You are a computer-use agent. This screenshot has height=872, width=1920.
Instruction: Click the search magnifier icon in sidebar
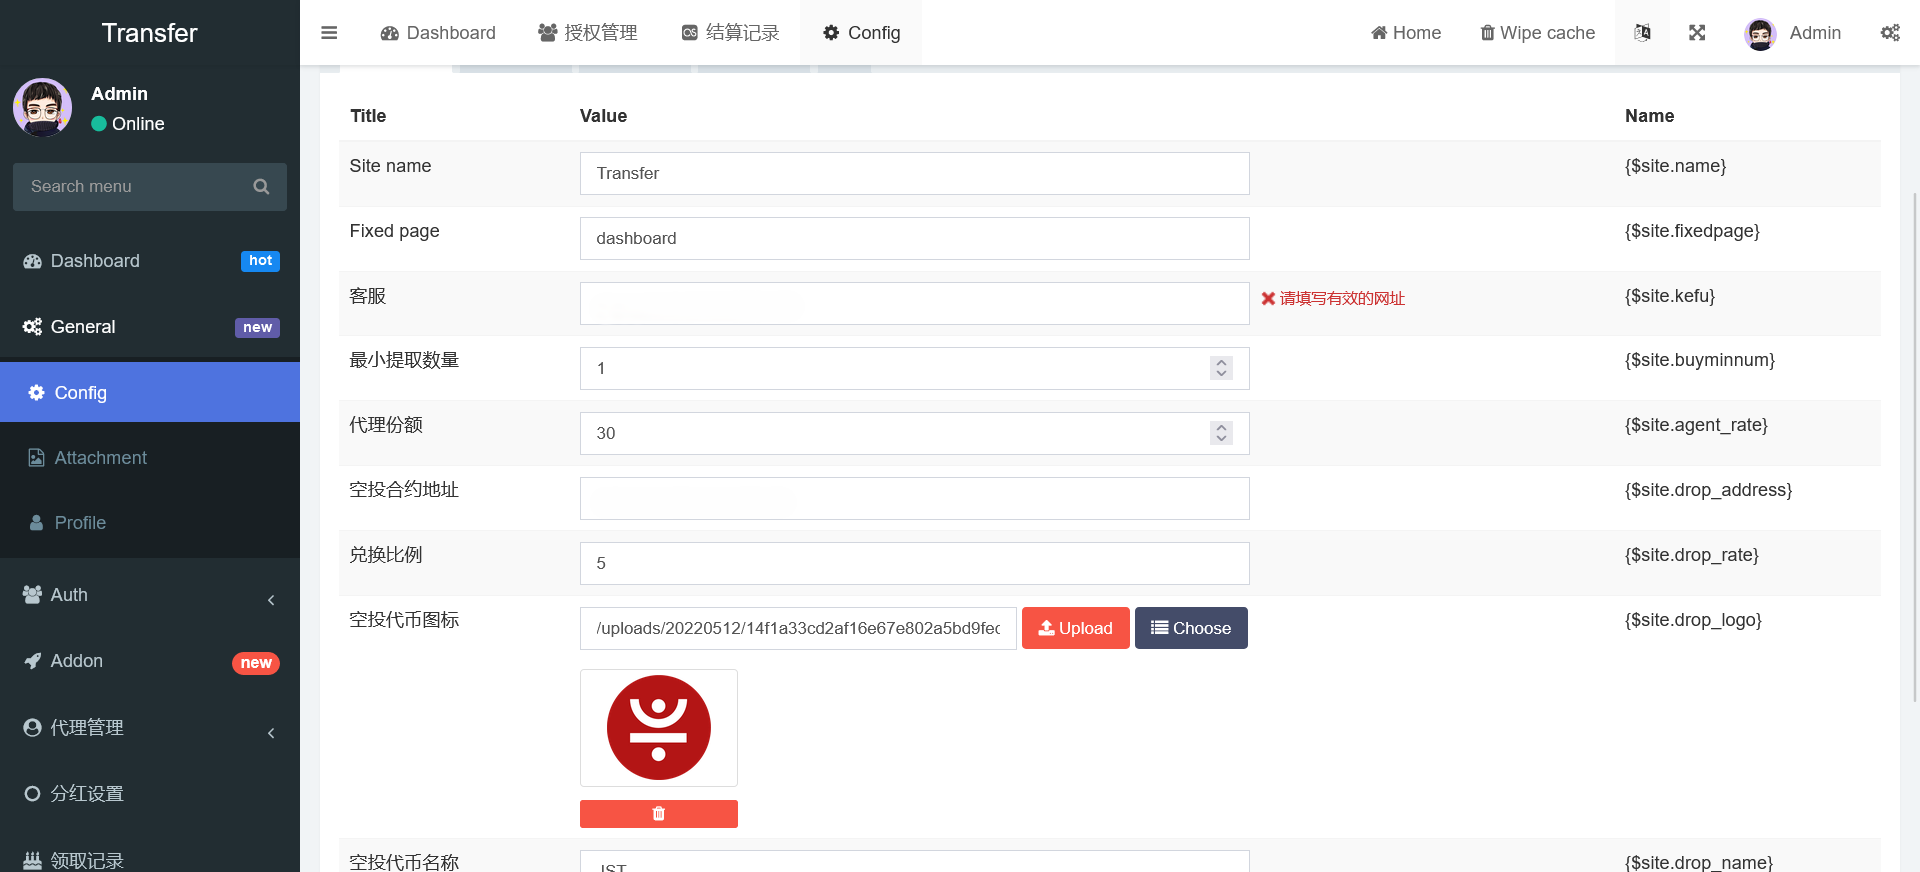261,187
